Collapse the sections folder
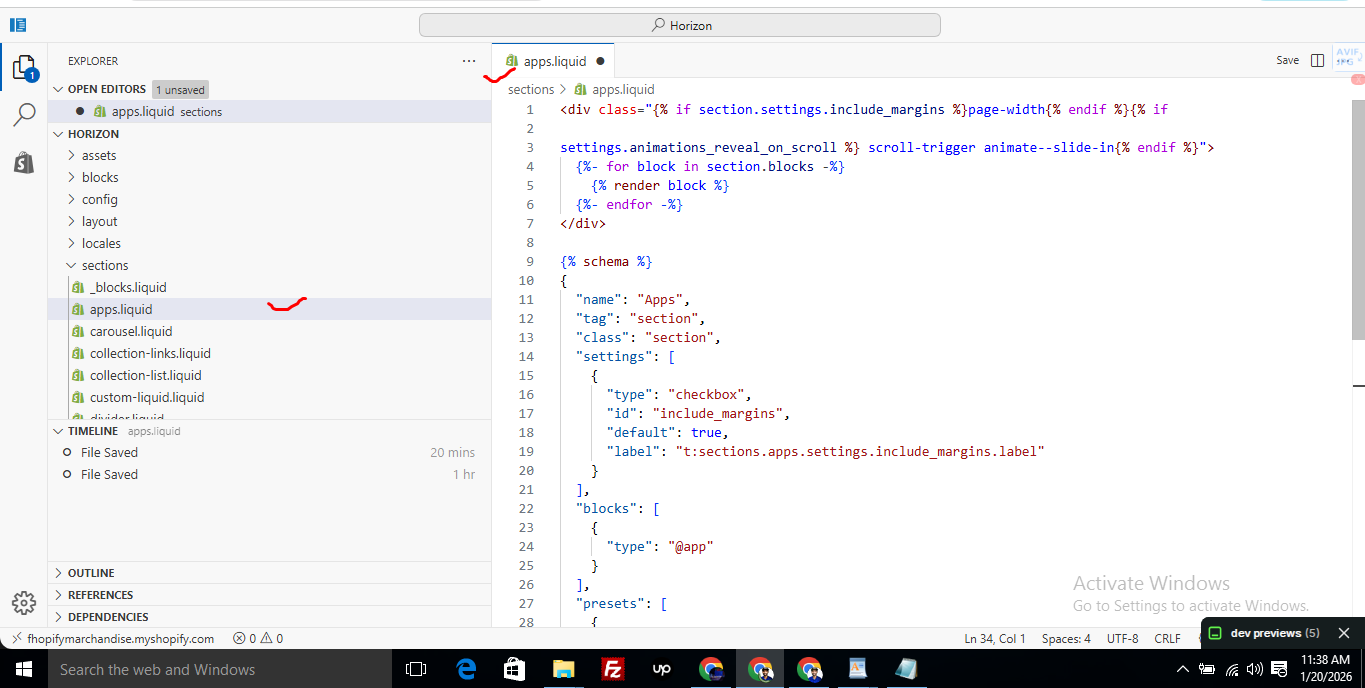This screenshot has width=1365, height=688. click(104, 265)
